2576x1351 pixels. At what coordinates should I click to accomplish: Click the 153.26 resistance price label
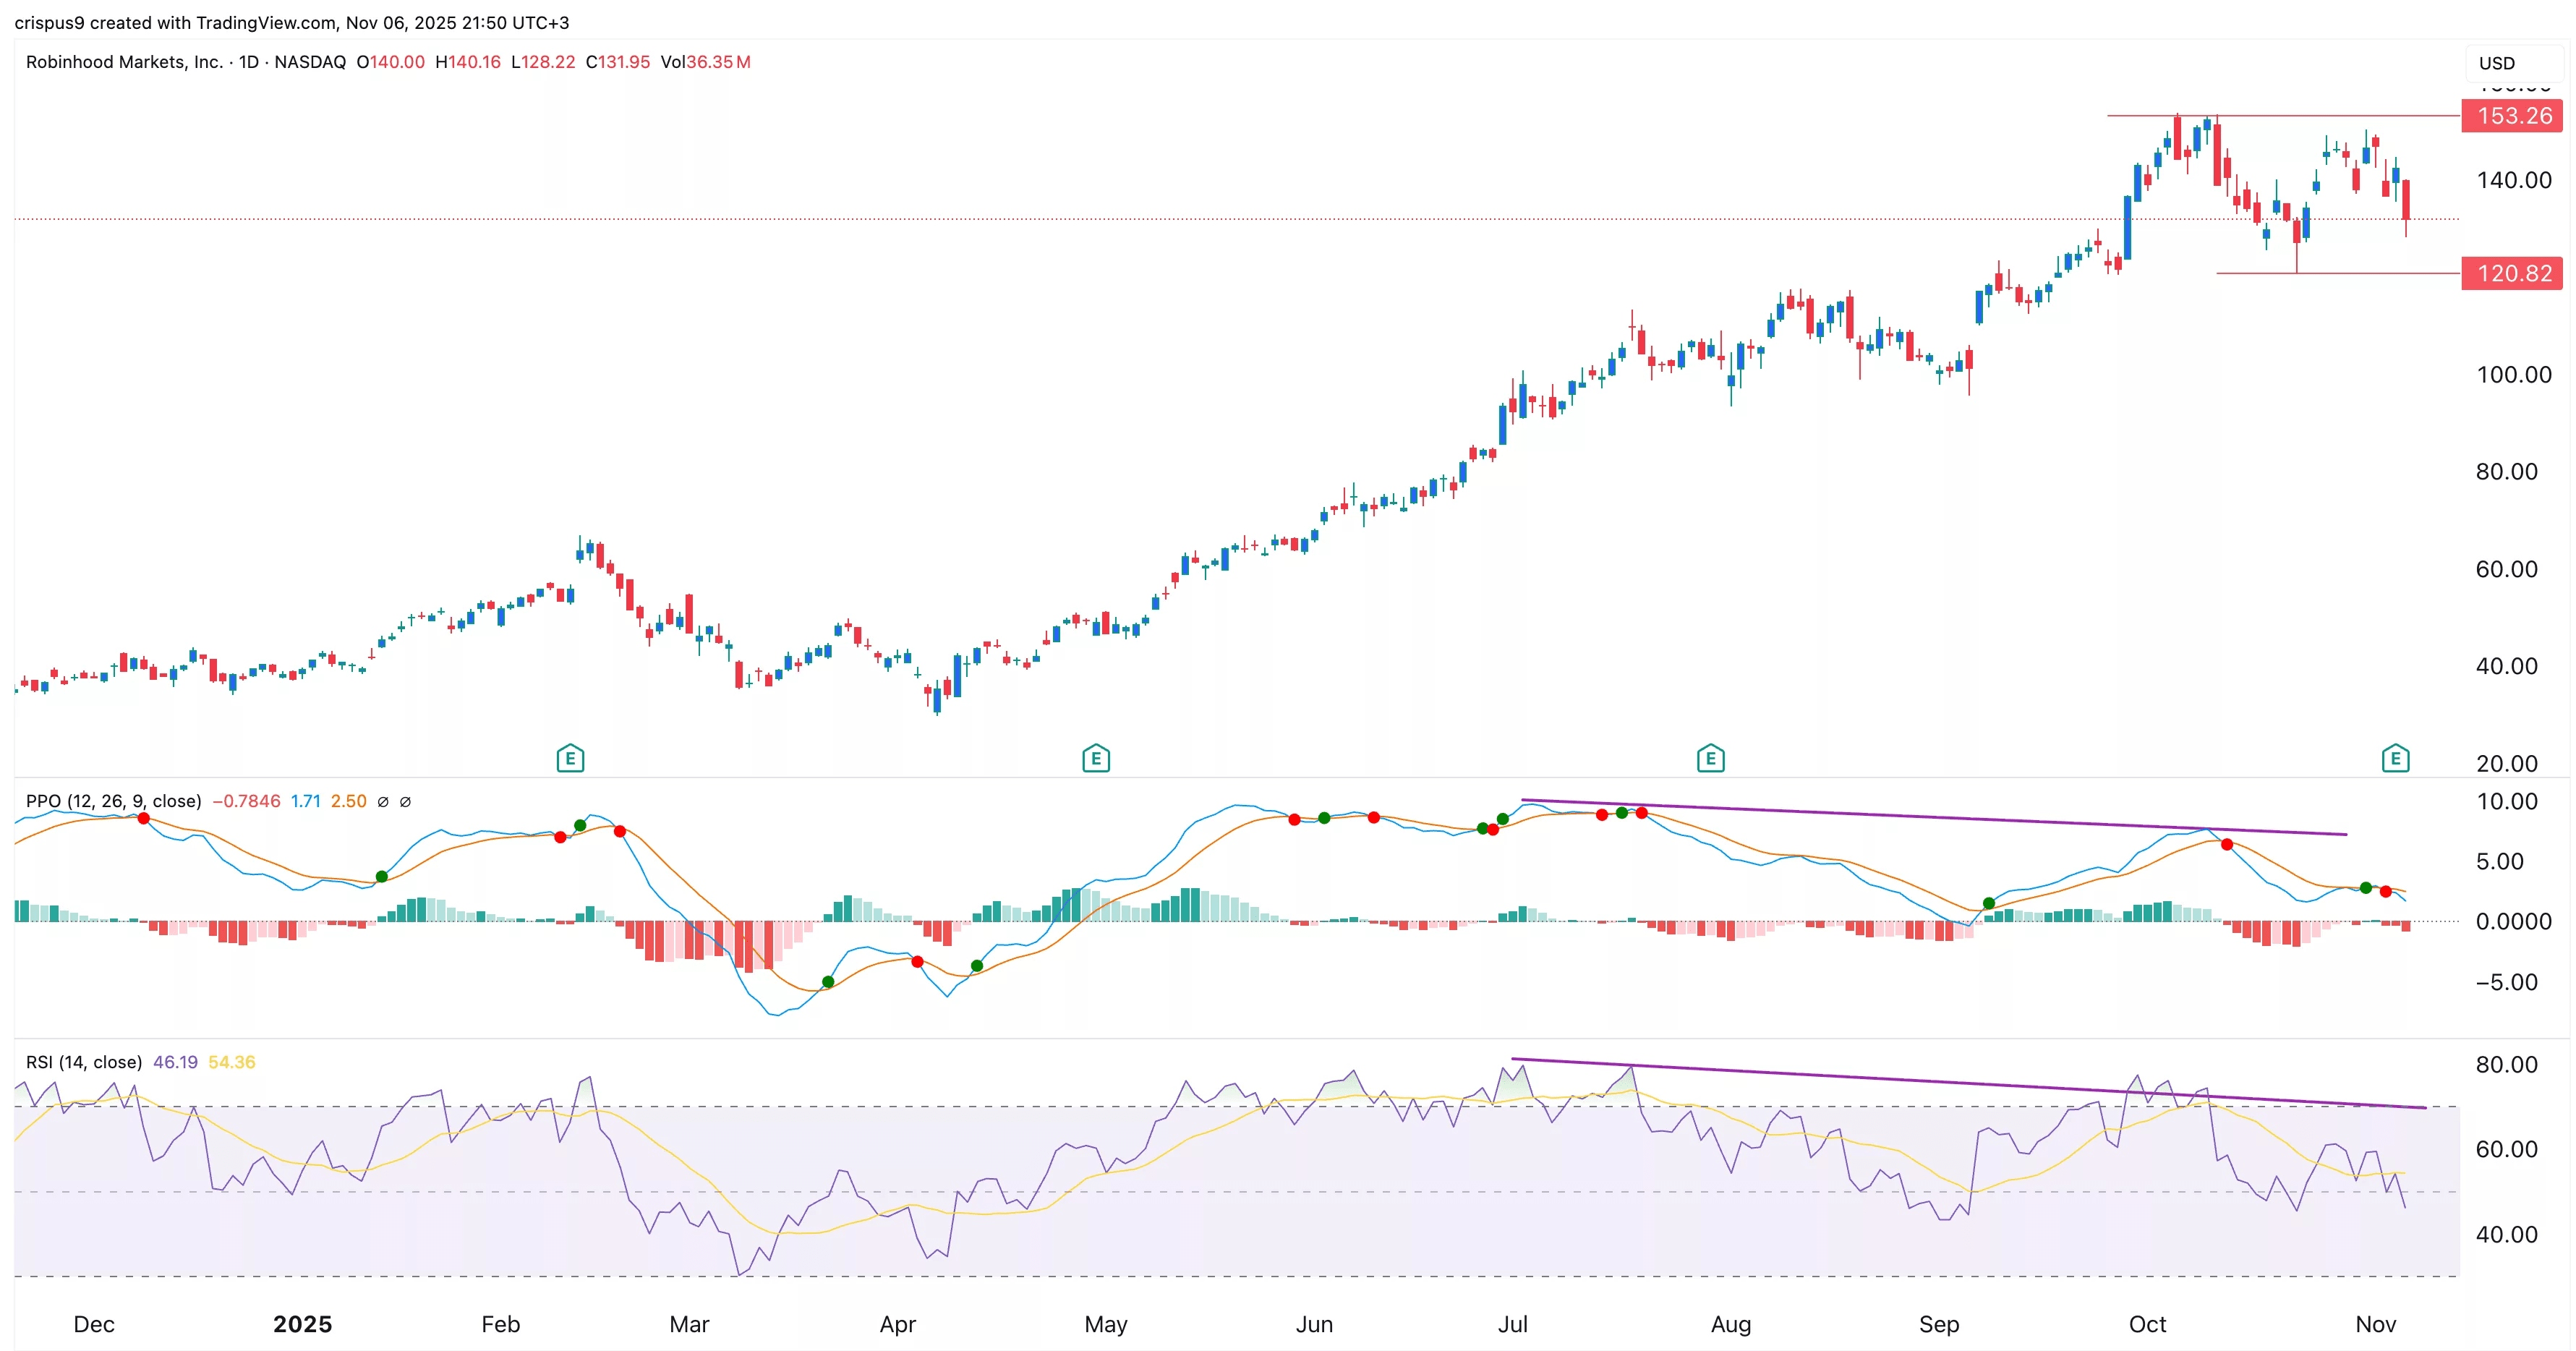pos(2513,116)
